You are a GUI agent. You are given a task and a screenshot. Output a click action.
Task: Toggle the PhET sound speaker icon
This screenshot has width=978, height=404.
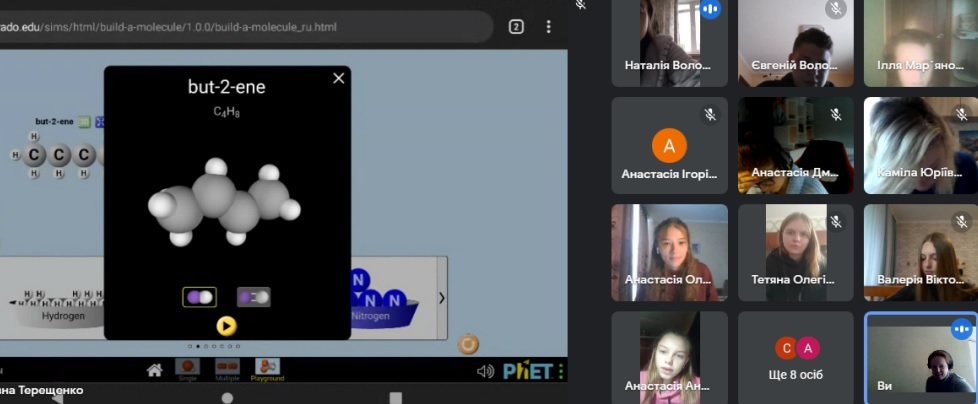(x=485, y=372)
